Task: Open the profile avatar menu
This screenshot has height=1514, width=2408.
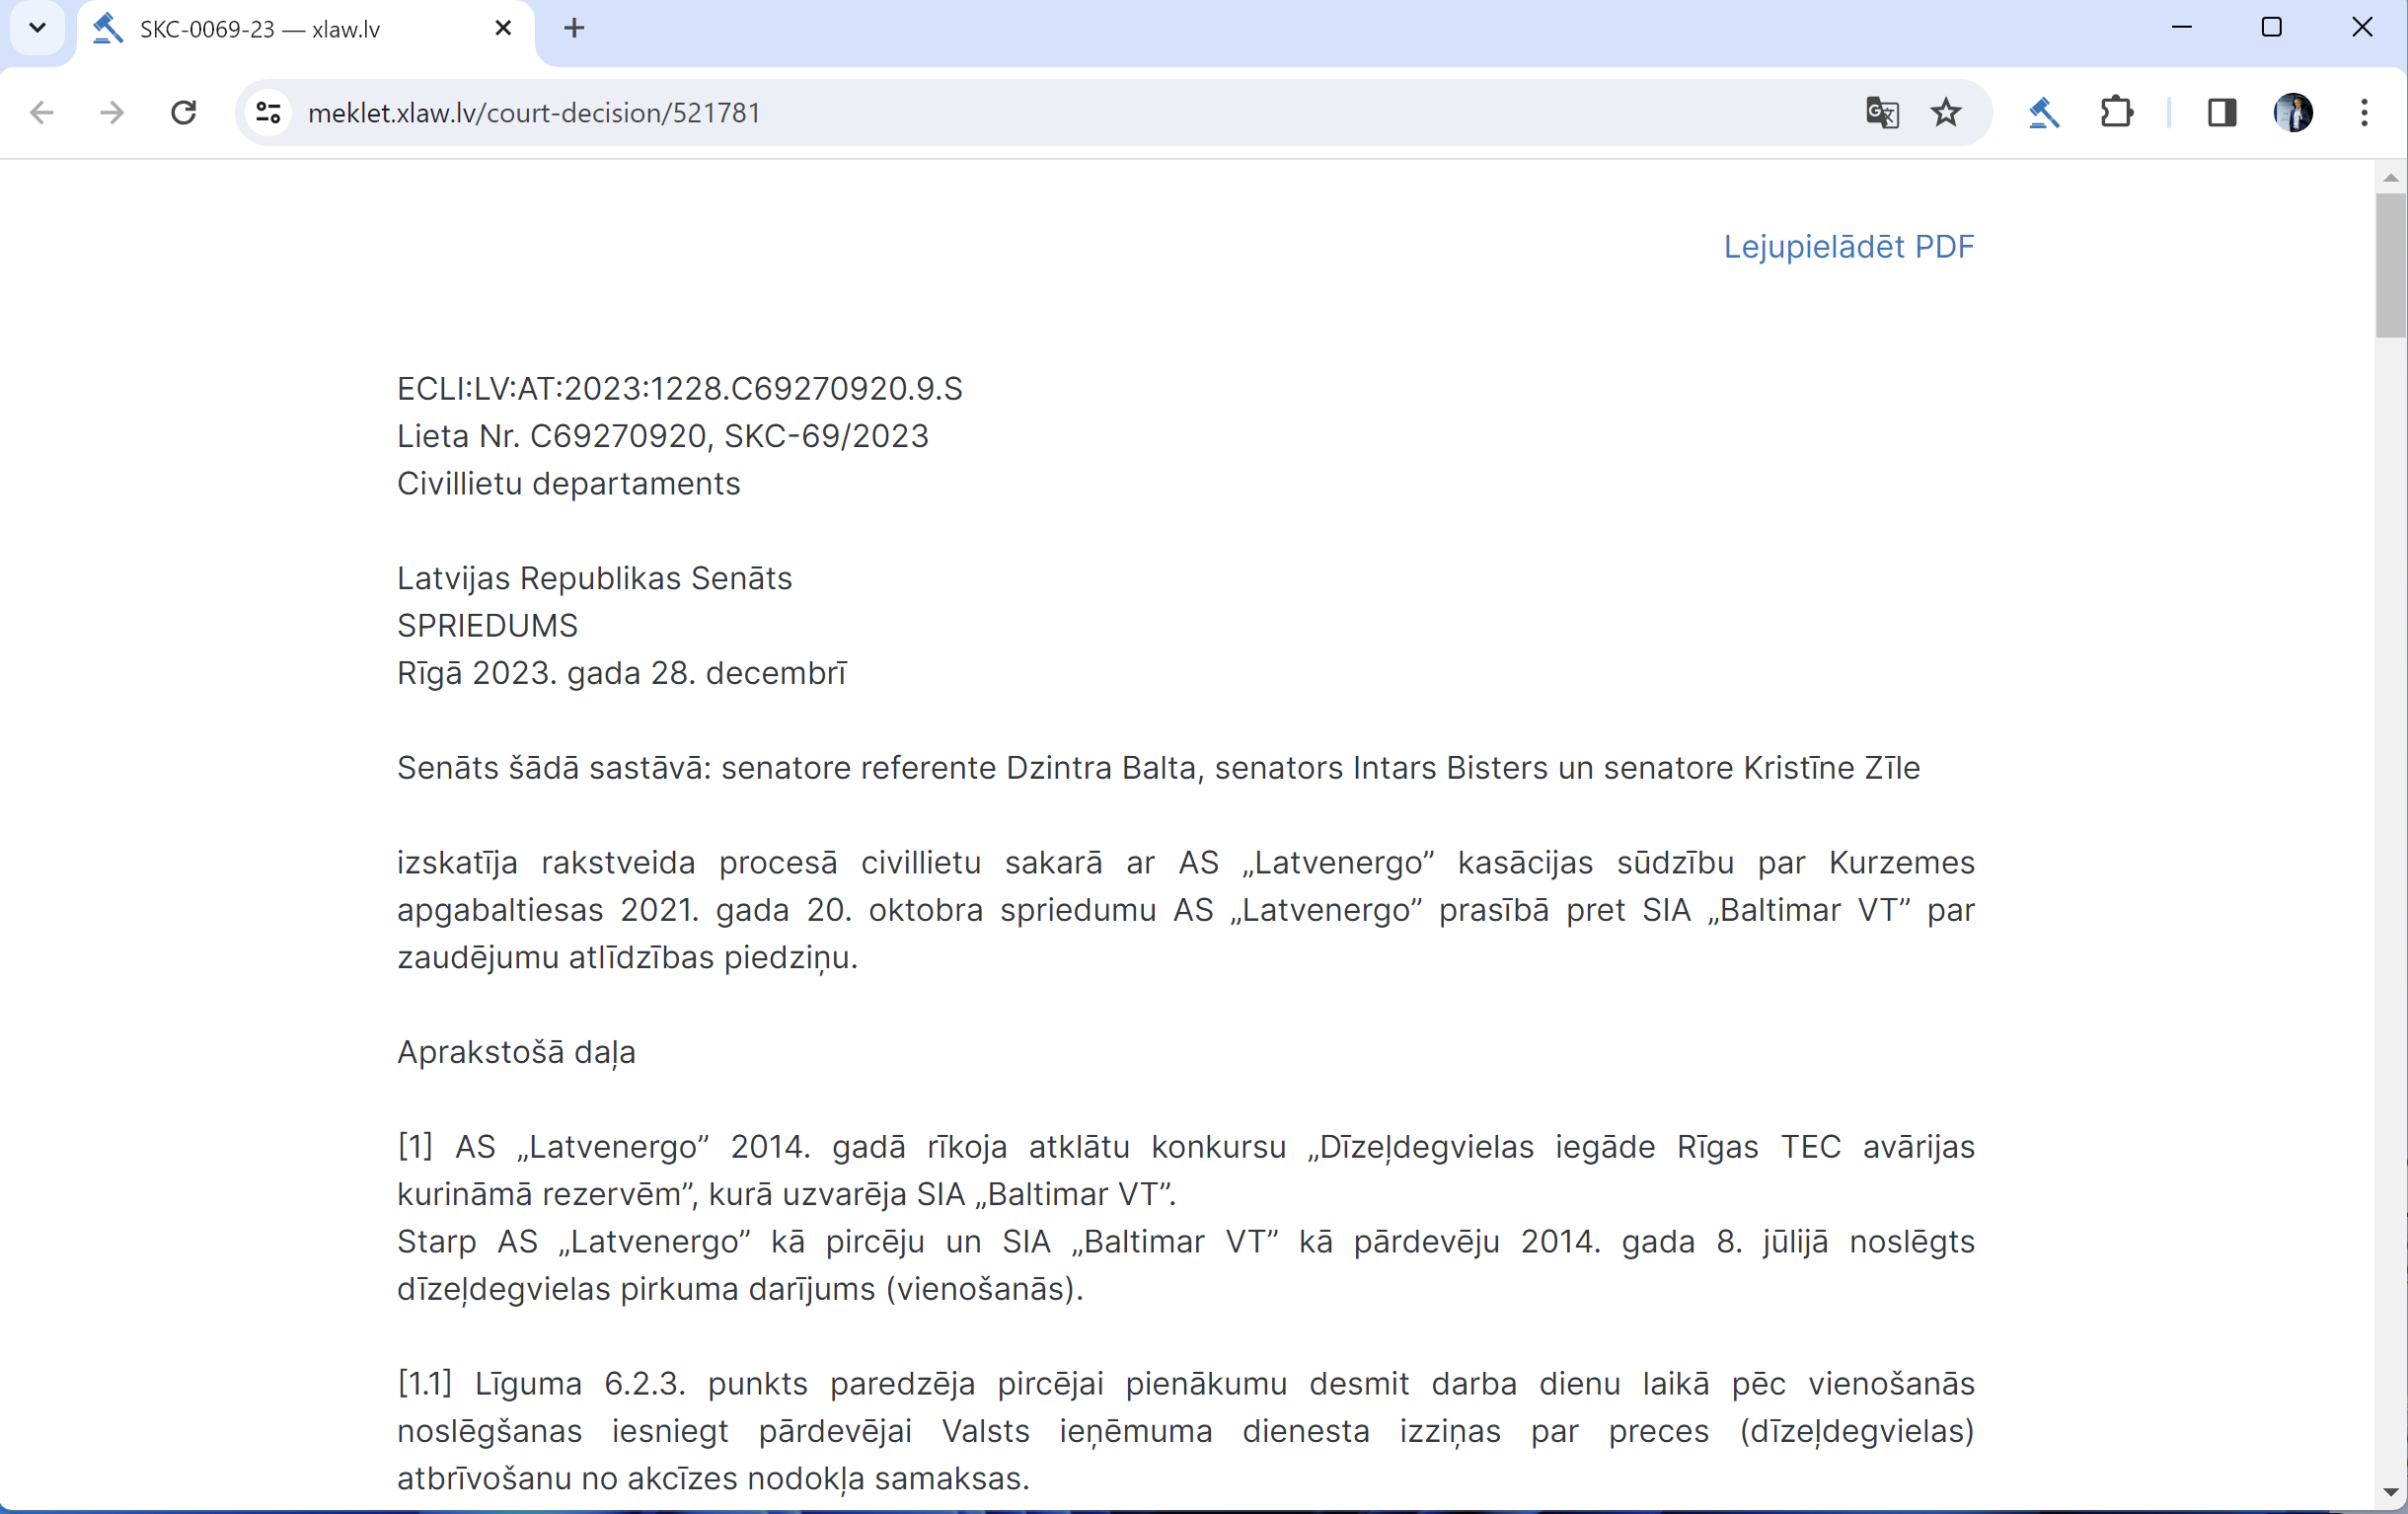Action: pyautogui.click(x=2293, y=112)
